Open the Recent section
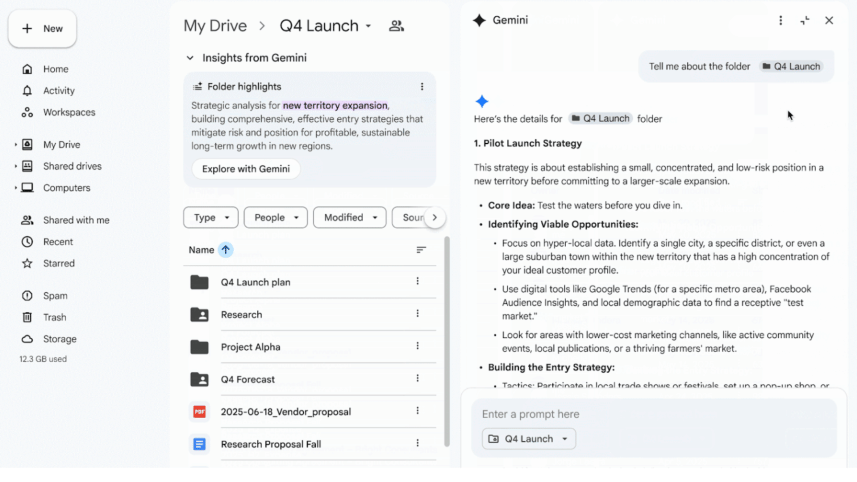857x482 pixels. [x=58, y=242]
